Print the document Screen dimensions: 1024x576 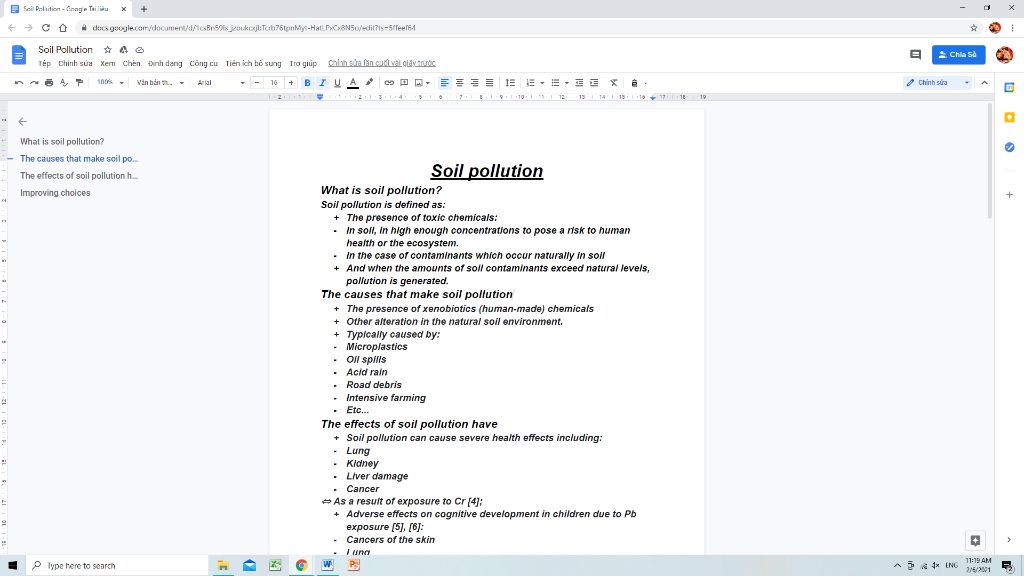49,83
